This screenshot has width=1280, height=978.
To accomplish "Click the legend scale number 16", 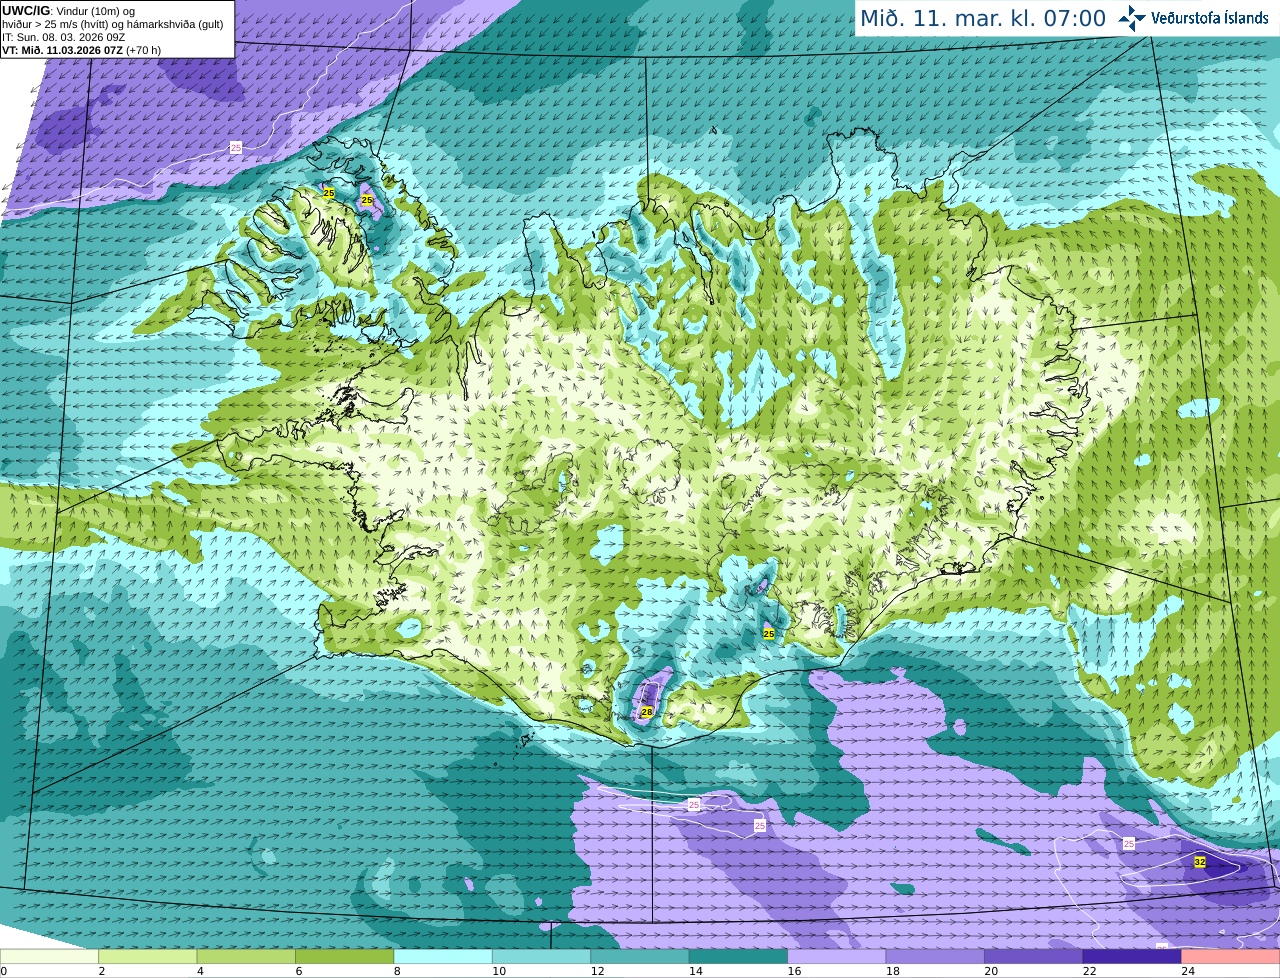I will tap(794, 971).
